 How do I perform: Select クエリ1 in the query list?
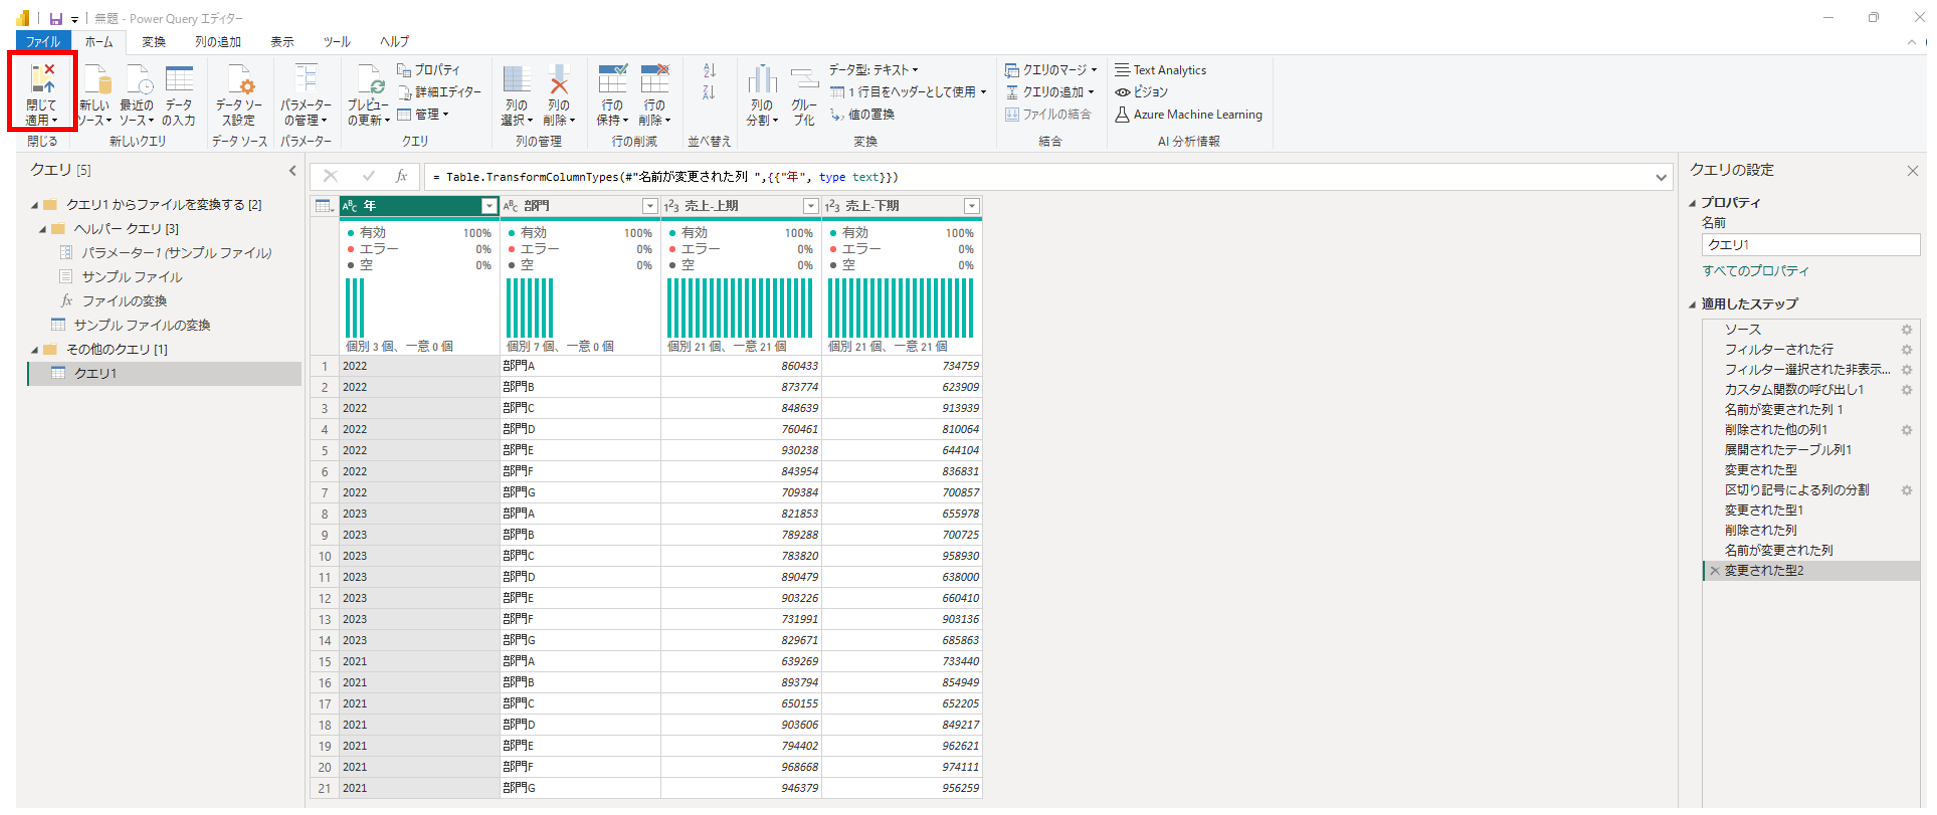[x=165, y=373]
